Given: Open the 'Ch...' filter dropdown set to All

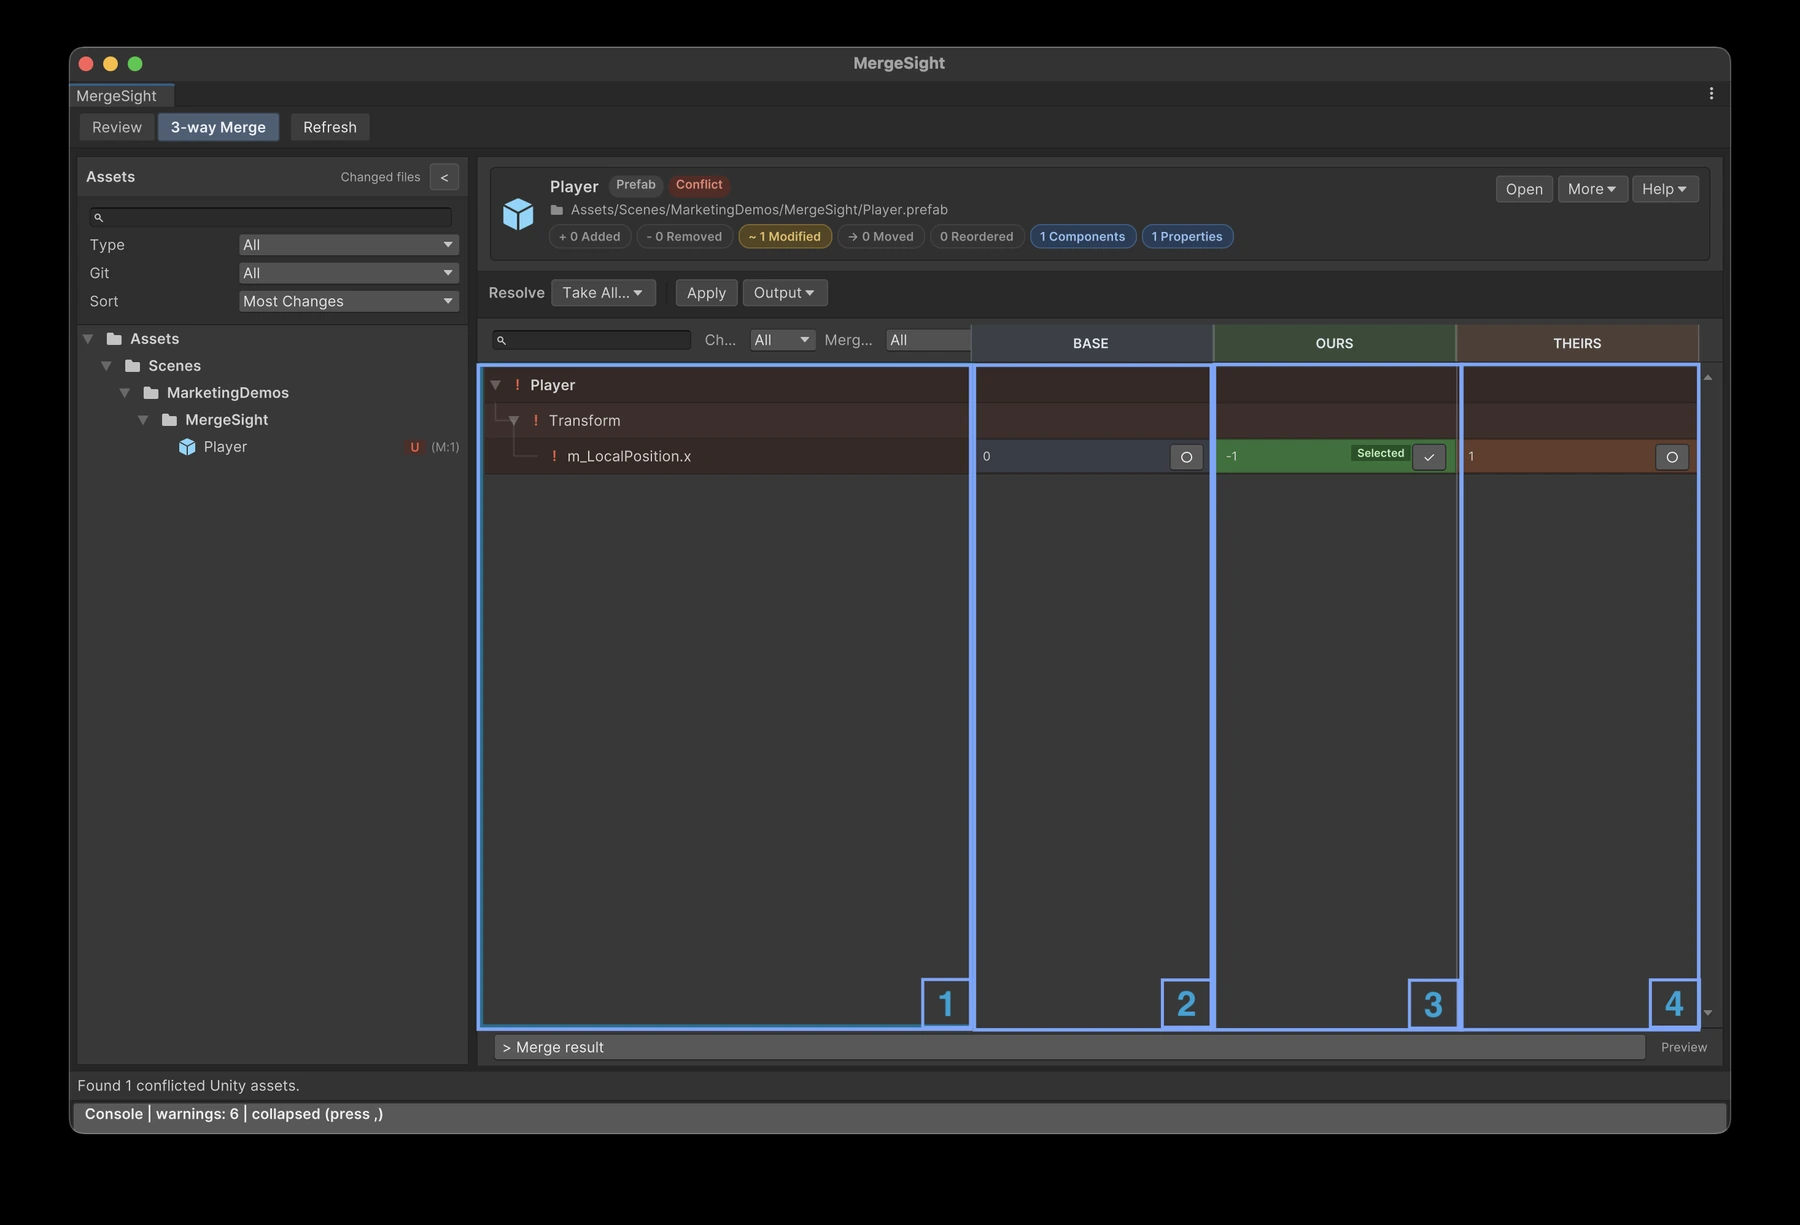Looking at the screenshot, I should coord(782,340).
